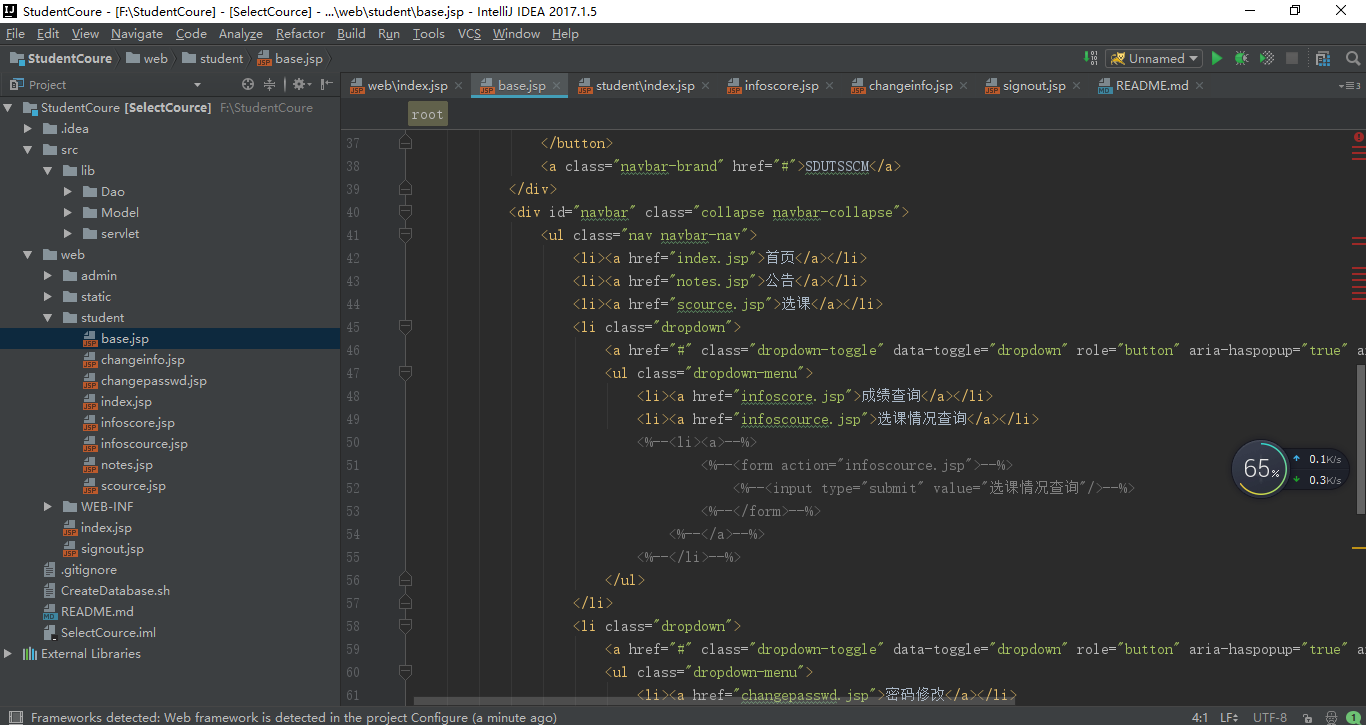Fold the code block at line 45

click(x=405, y=327)
